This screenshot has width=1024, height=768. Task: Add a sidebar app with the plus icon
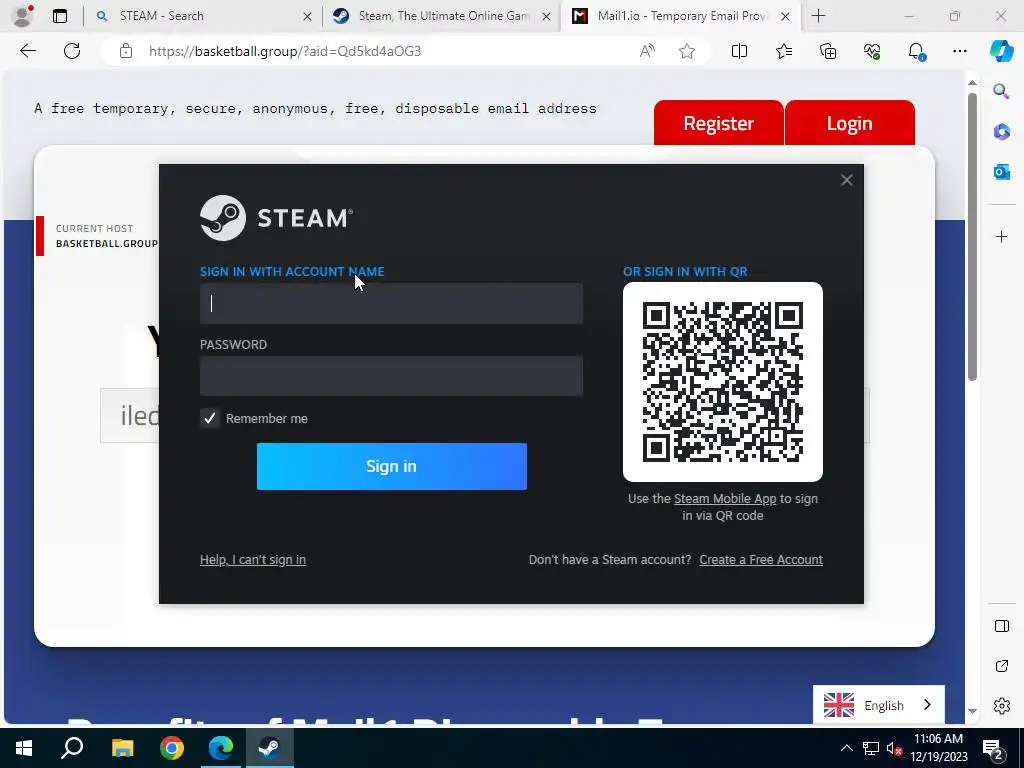pyautogui.click(x=1001, y=236)
